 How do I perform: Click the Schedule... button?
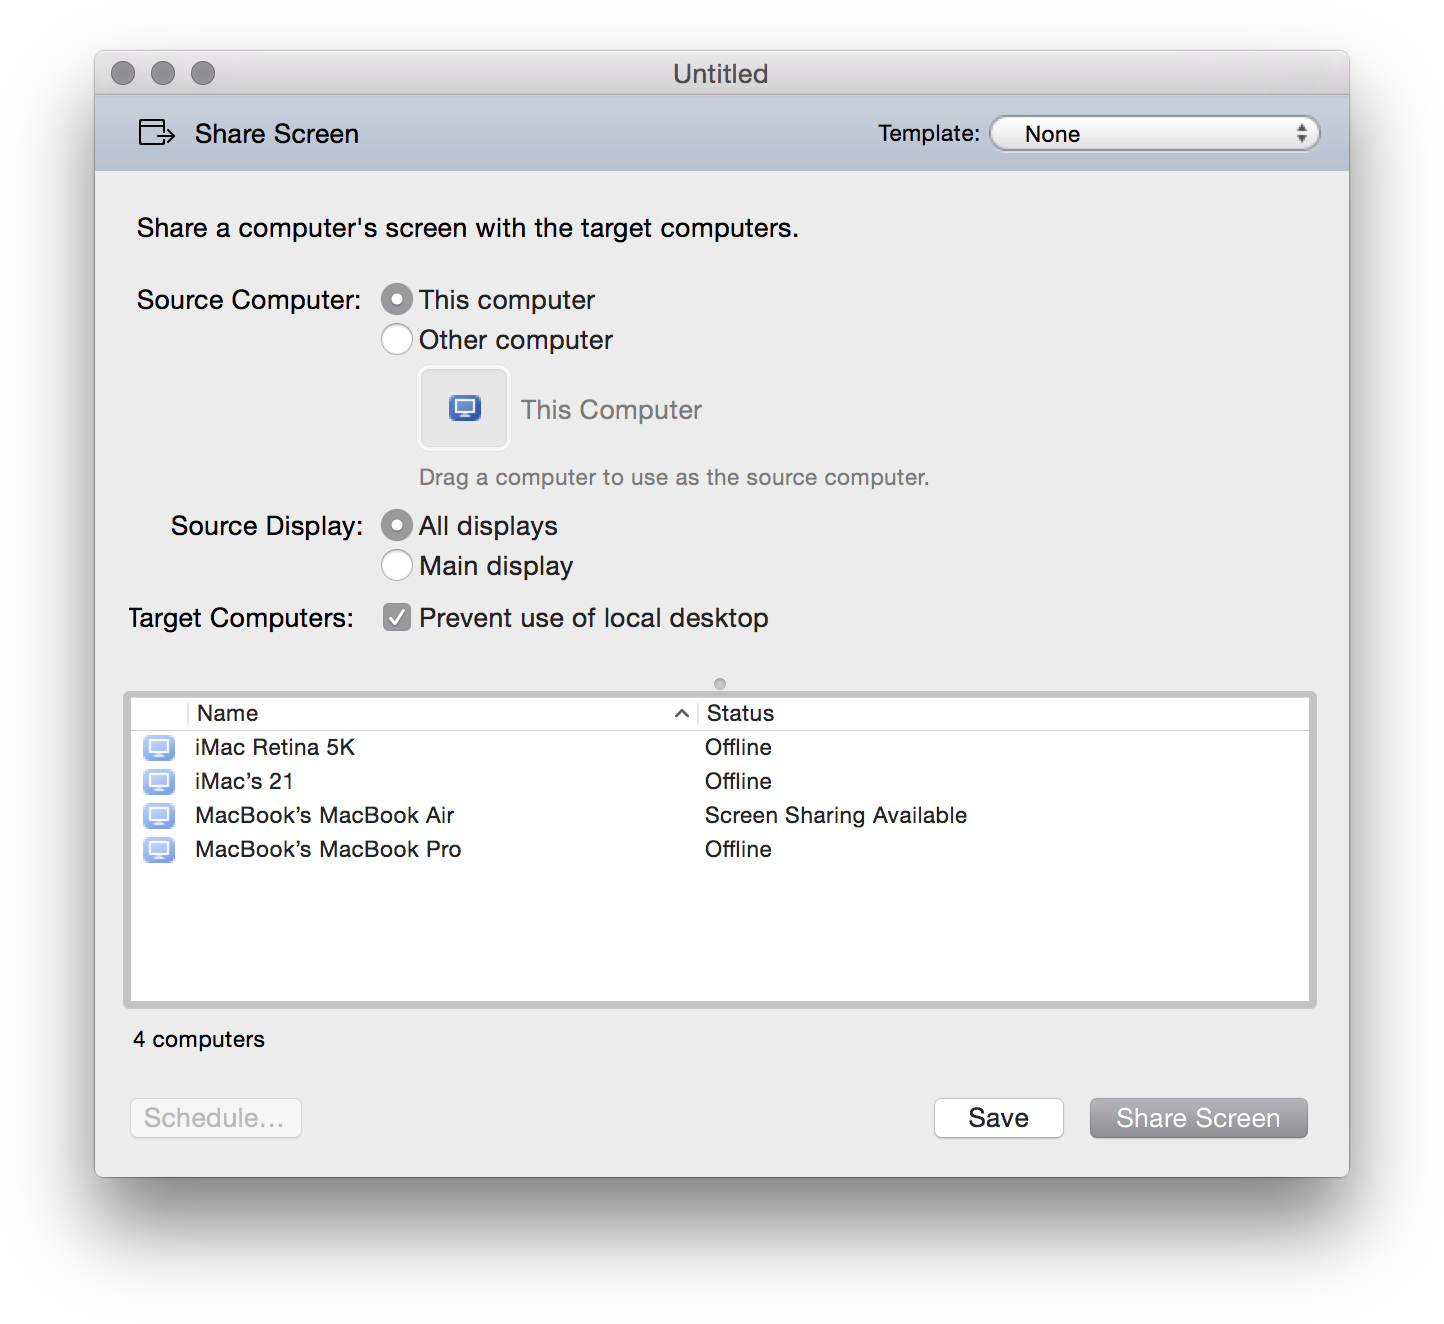(x=216, y=1117)
